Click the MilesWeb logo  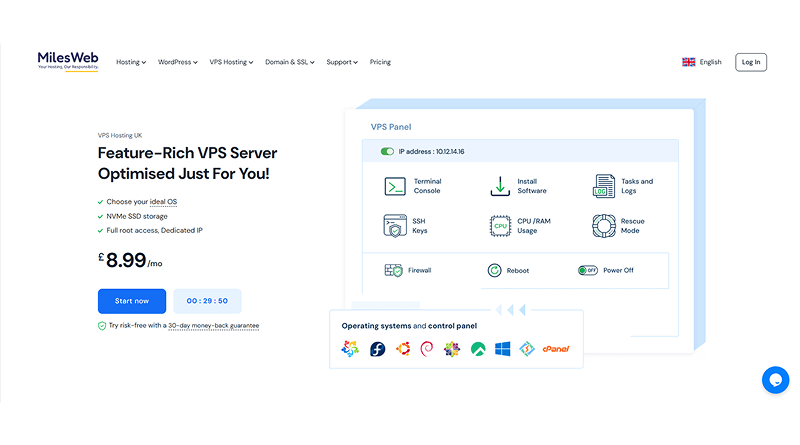[x=68, y=61]
